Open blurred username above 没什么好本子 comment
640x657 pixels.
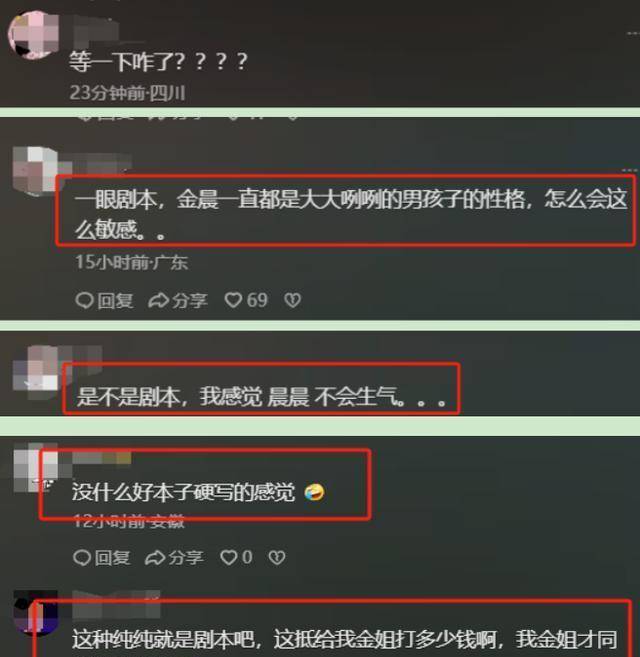(x=101, y=458)
